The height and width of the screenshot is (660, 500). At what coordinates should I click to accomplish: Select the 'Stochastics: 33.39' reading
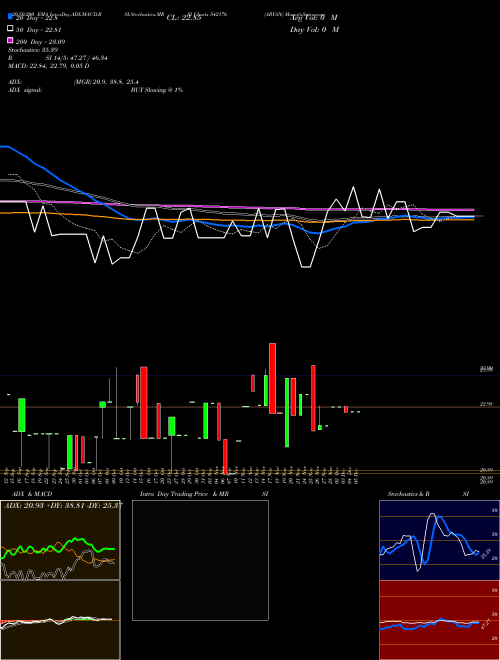(33, 50)
